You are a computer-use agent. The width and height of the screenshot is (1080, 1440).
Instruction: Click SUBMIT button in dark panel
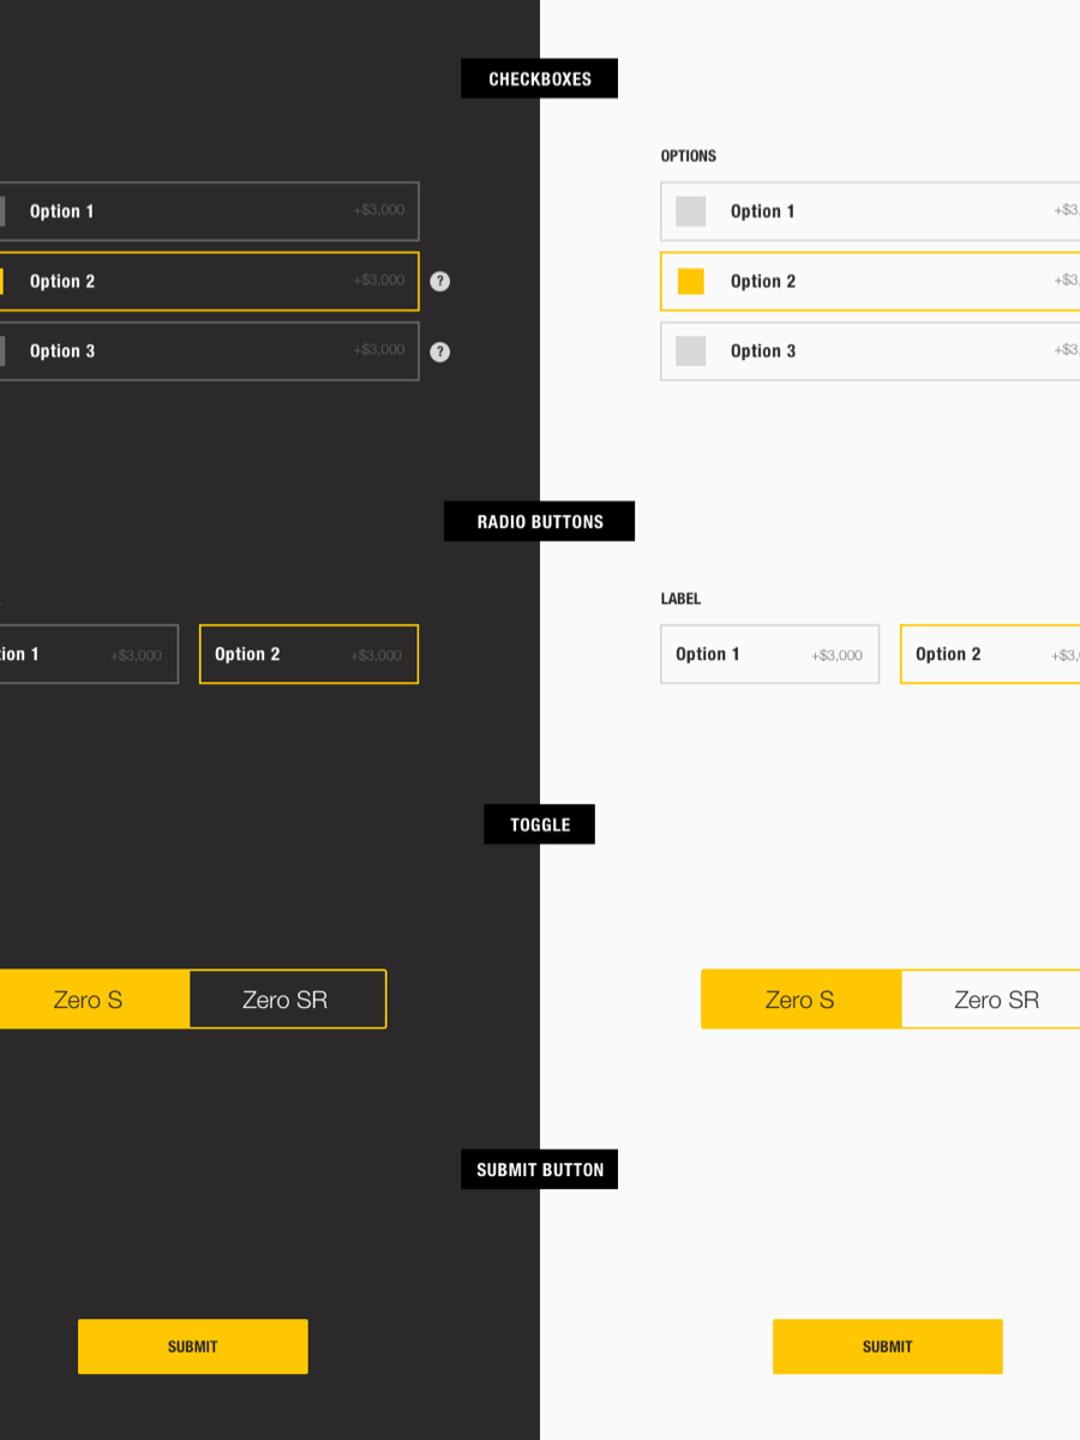click(193, 1346)
